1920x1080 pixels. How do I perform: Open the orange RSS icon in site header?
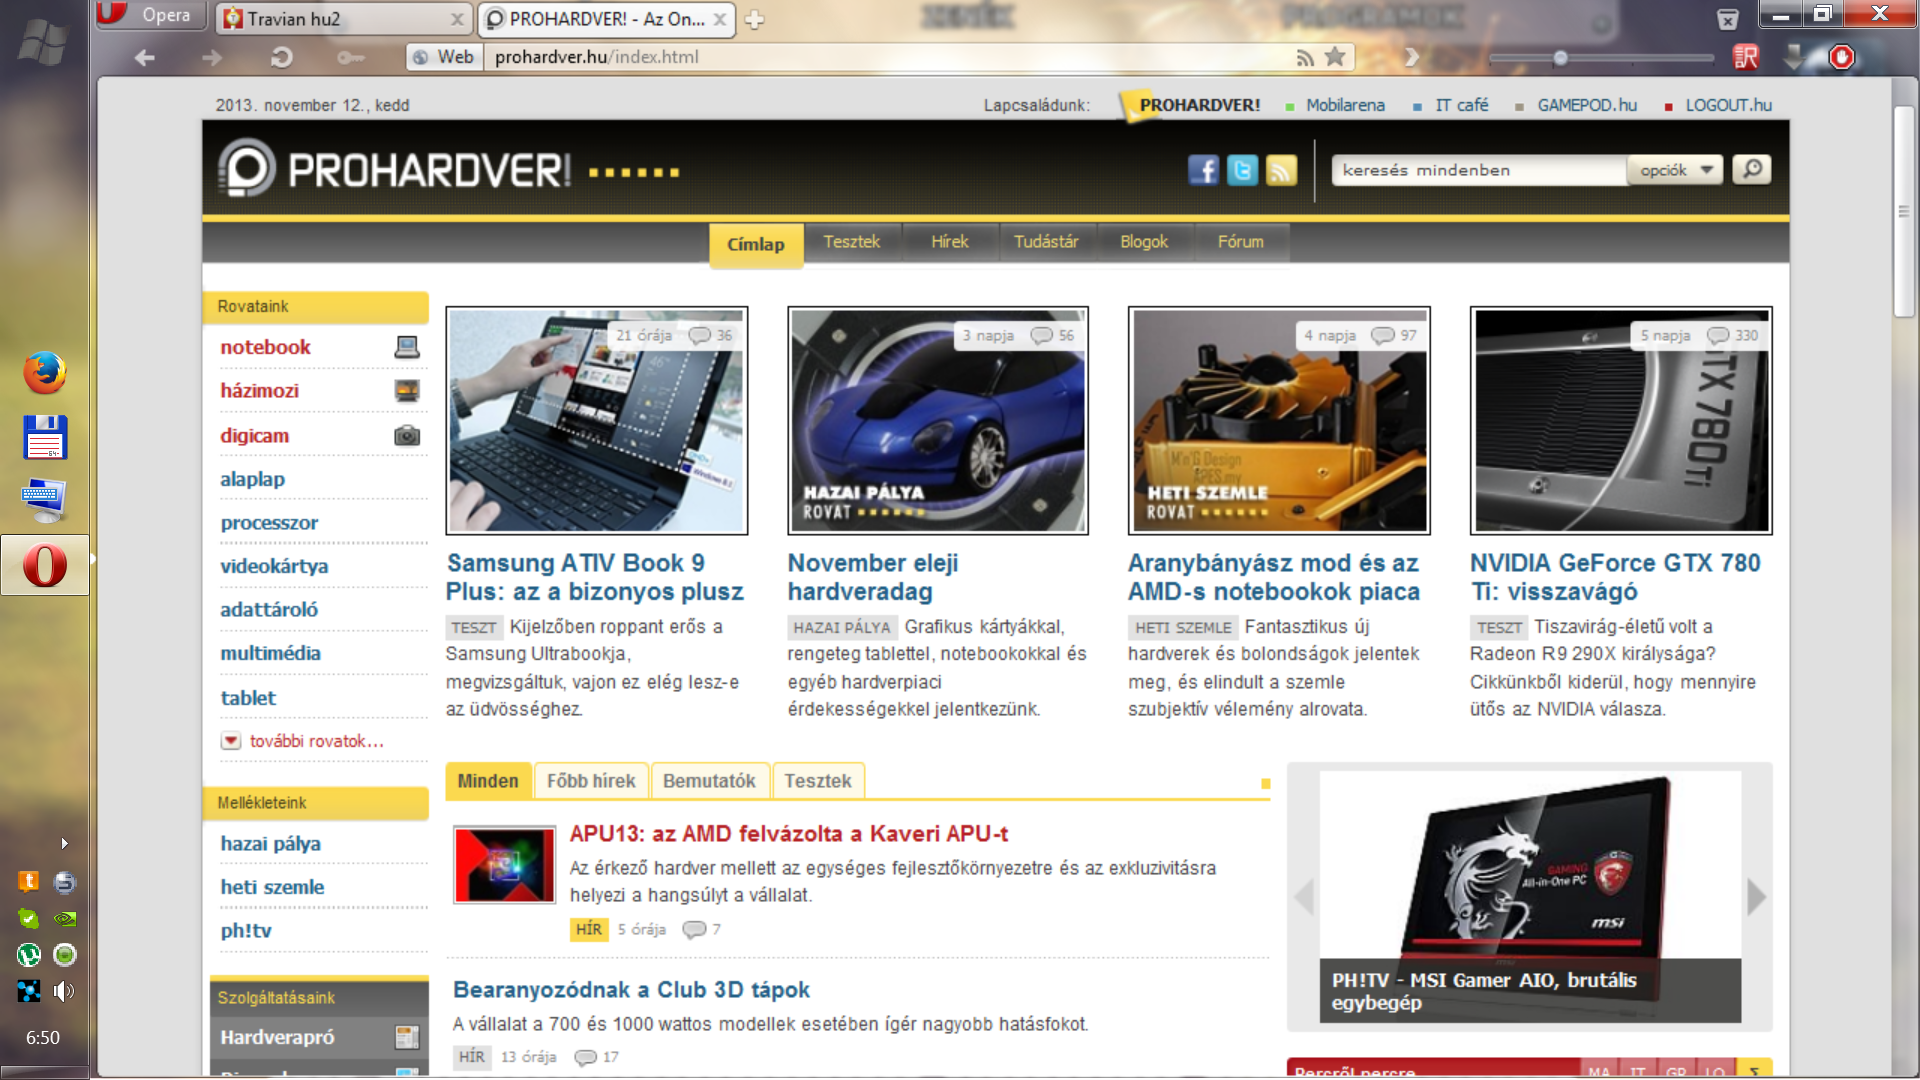pos(1281,170)
